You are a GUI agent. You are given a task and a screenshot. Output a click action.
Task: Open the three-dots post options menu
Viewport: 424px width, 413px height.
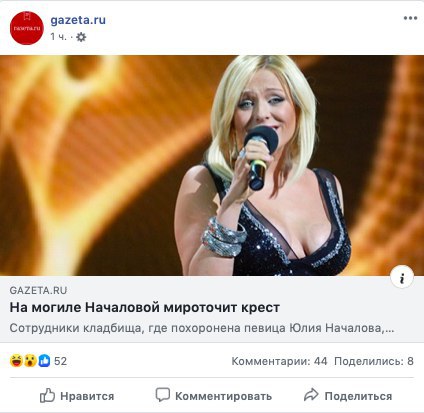[410, 18]
